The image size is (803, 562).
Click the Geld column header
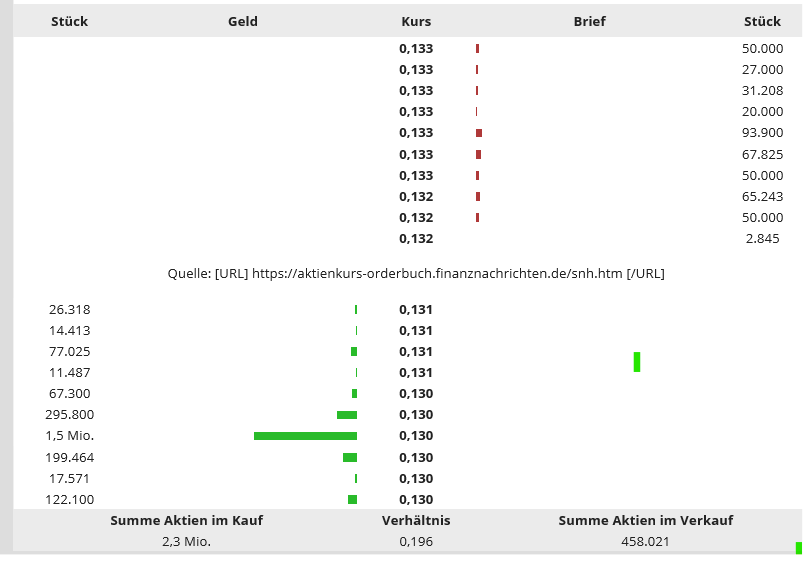pos(243,21)
